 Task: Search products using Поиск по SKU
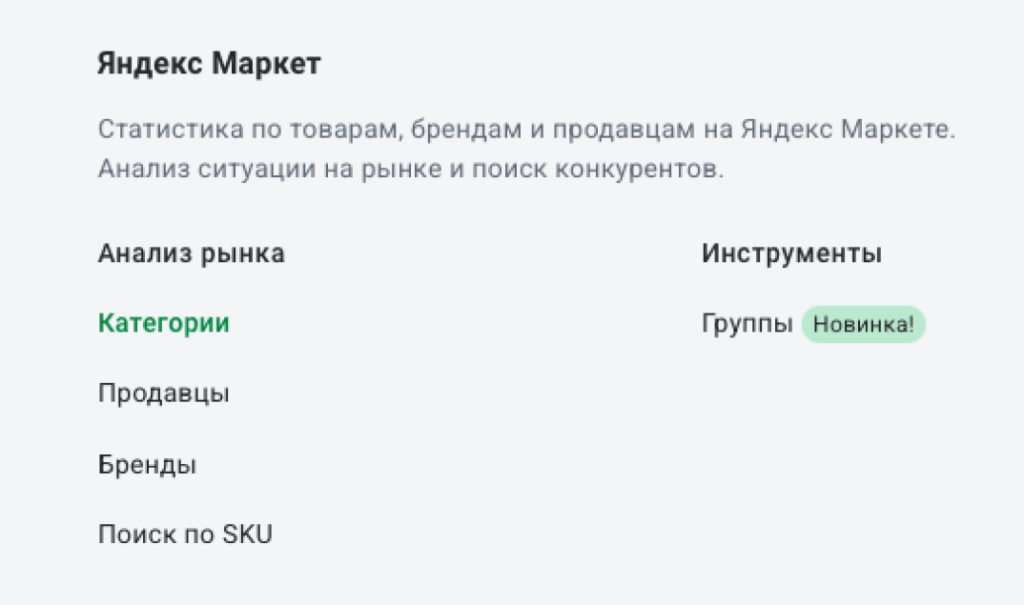point(184,534)
